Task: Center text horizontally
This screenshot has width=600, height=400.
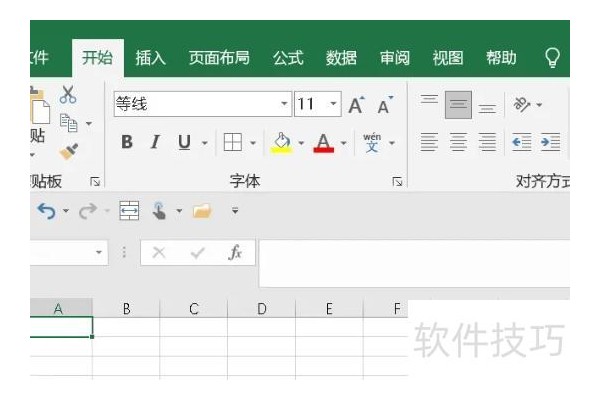Action: coord(458,142)
